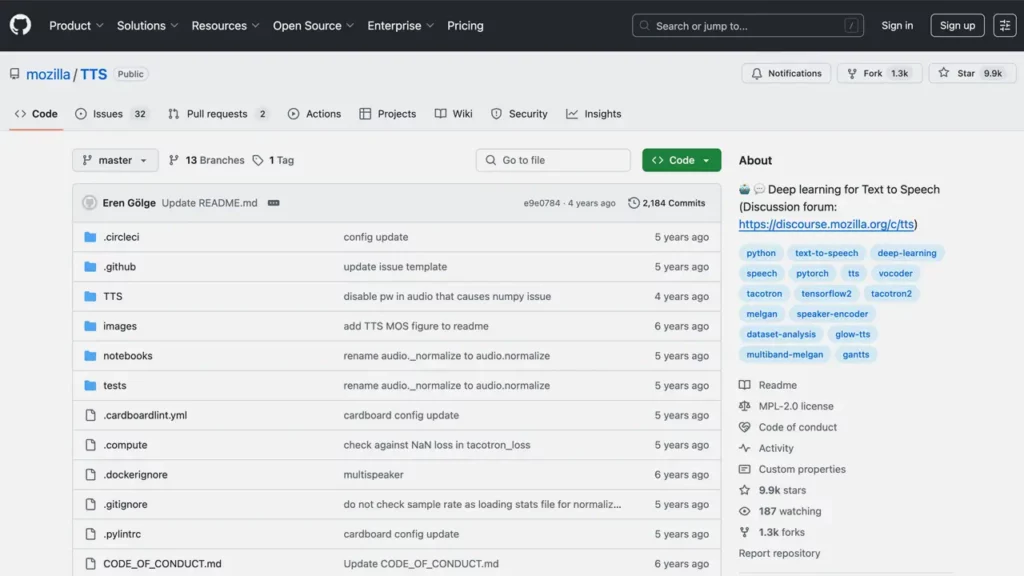1024x576 pixels.
Task: Expand the Solutions menu
Action: click(148, 25)
